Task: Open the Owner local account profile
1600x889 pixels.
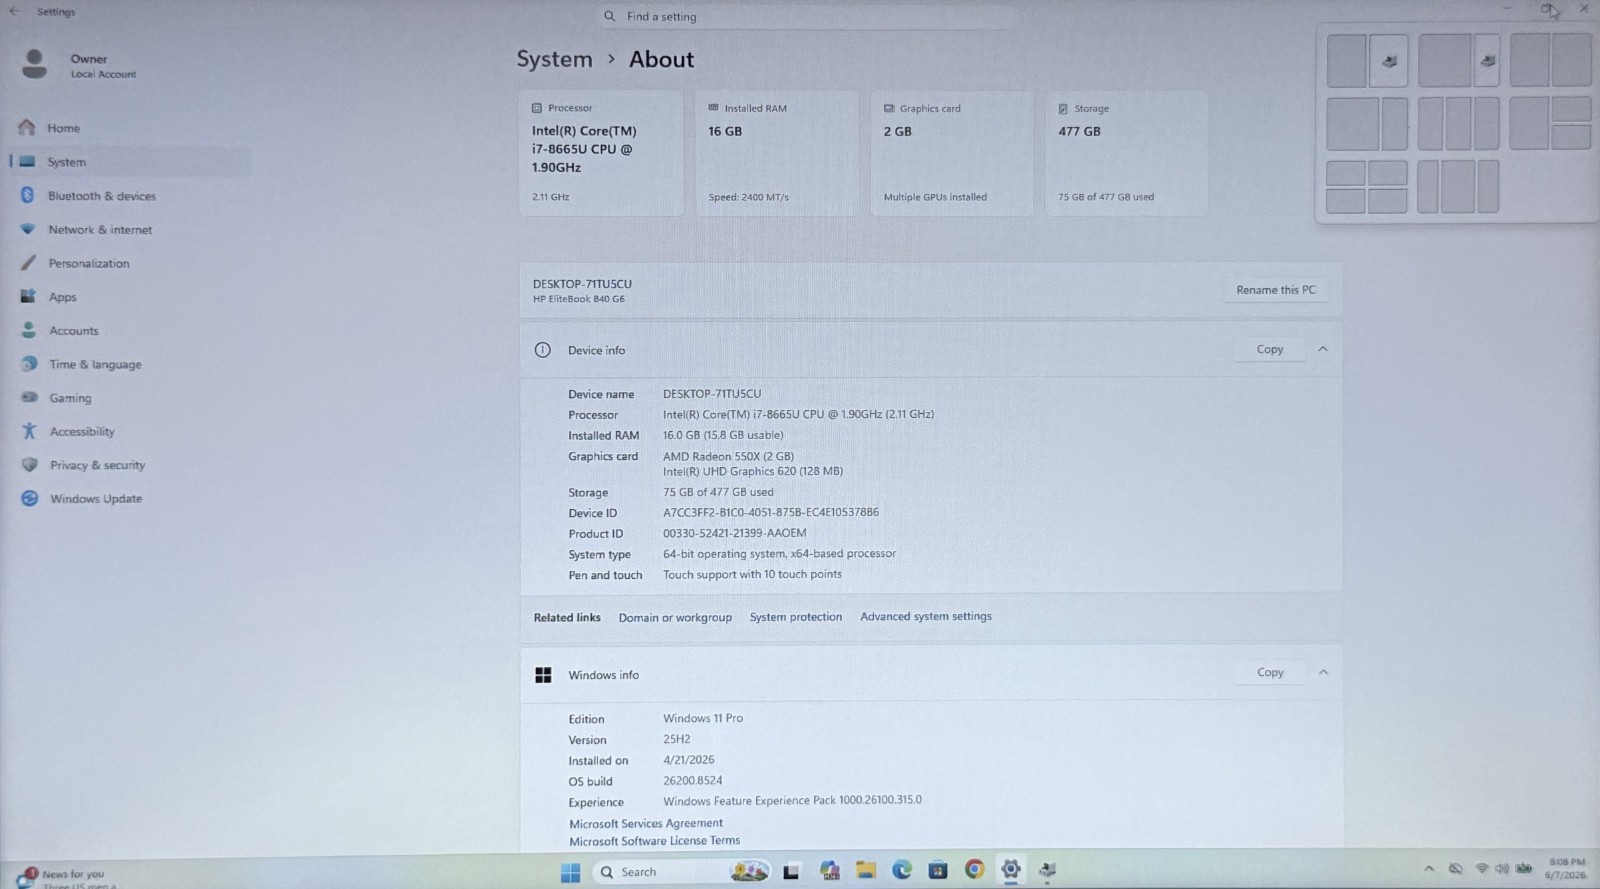Action: point(80,65)
